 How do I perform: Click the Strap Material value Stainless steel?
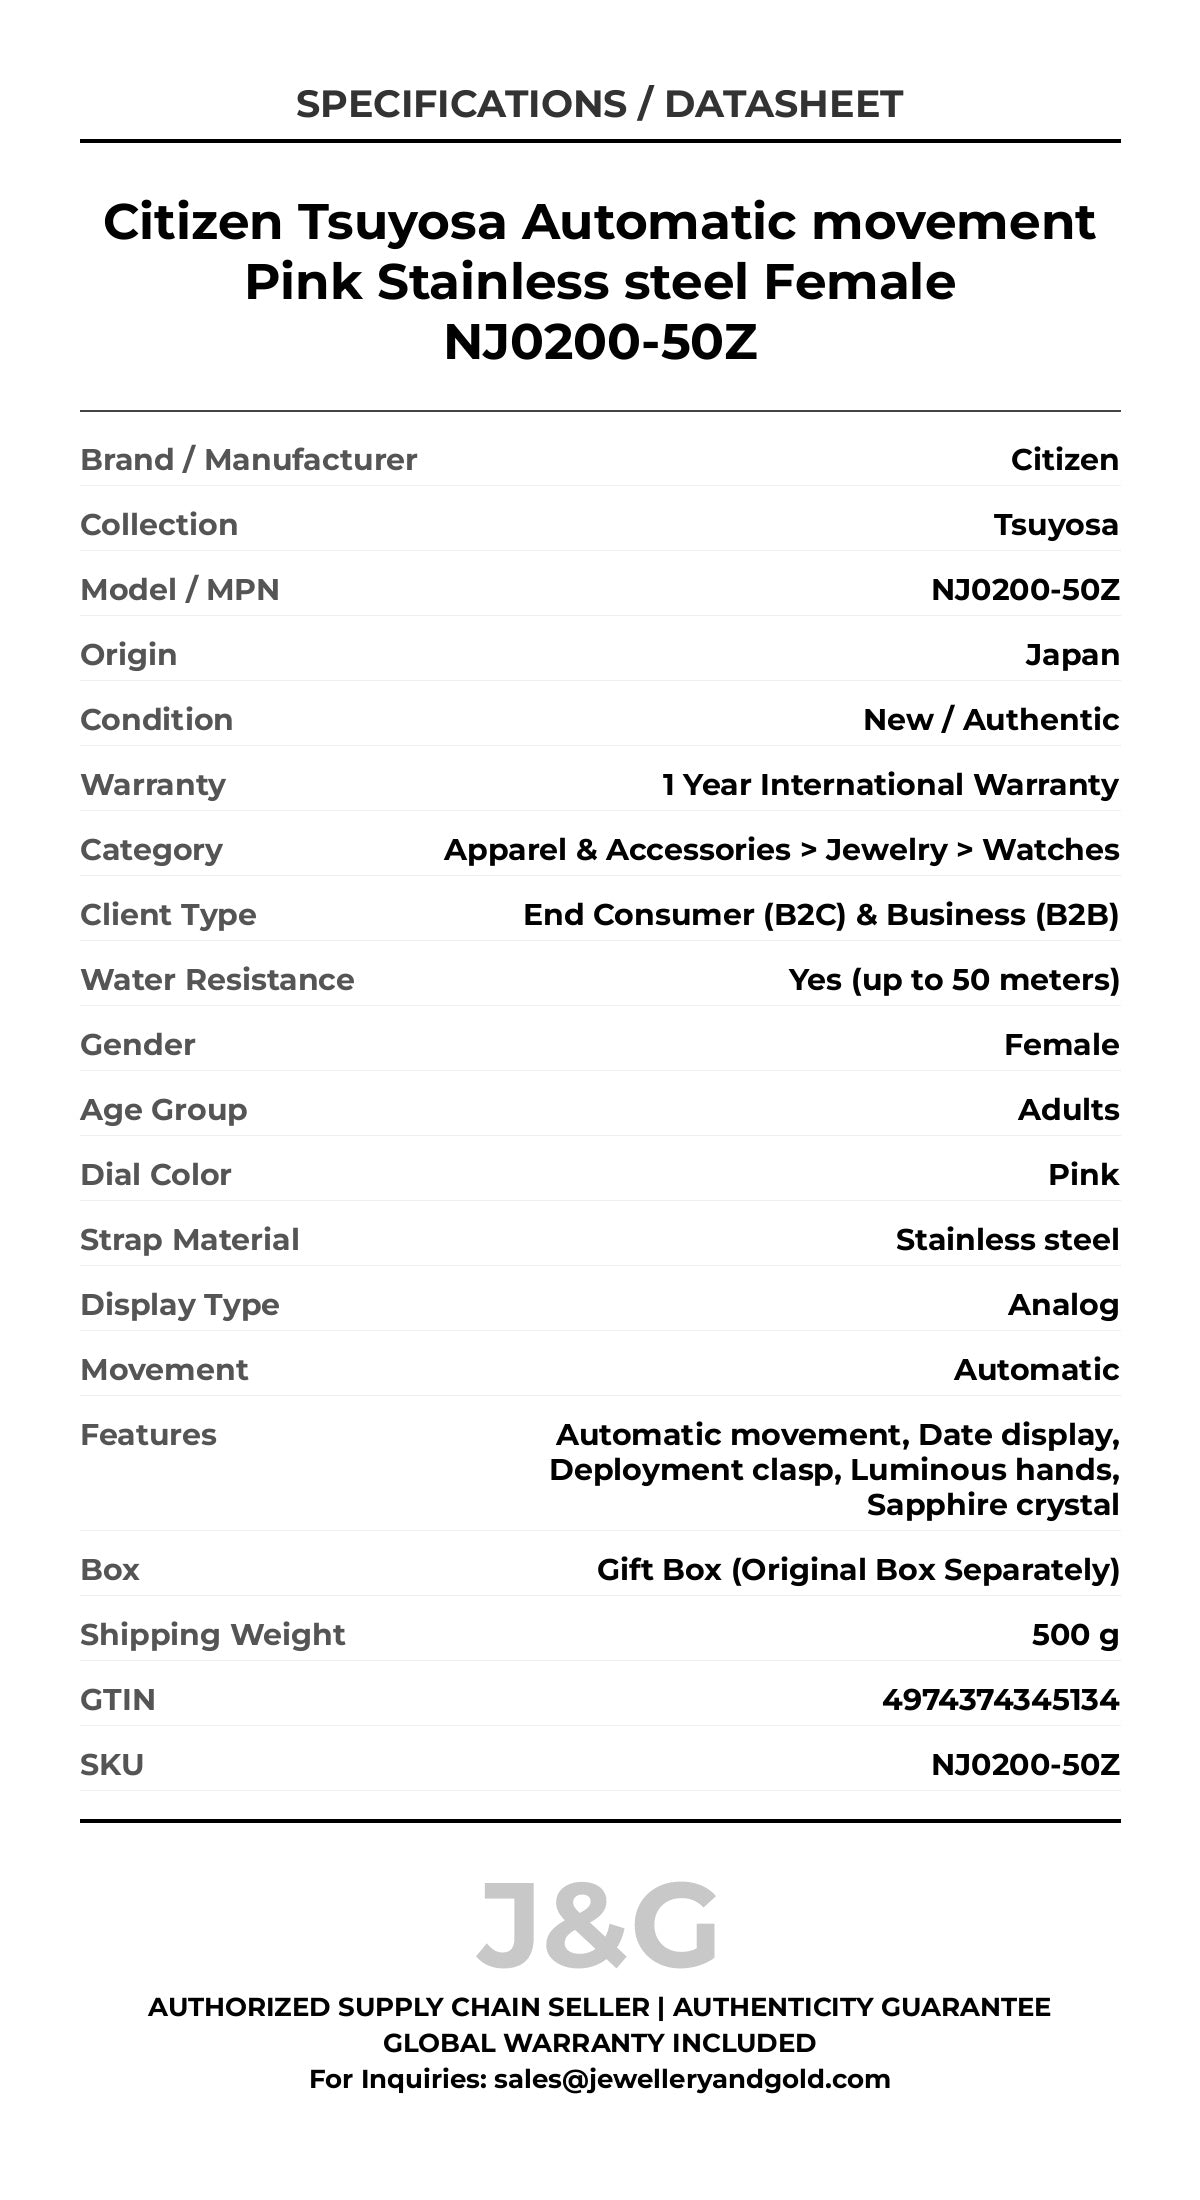[x=1007, y=1240]
